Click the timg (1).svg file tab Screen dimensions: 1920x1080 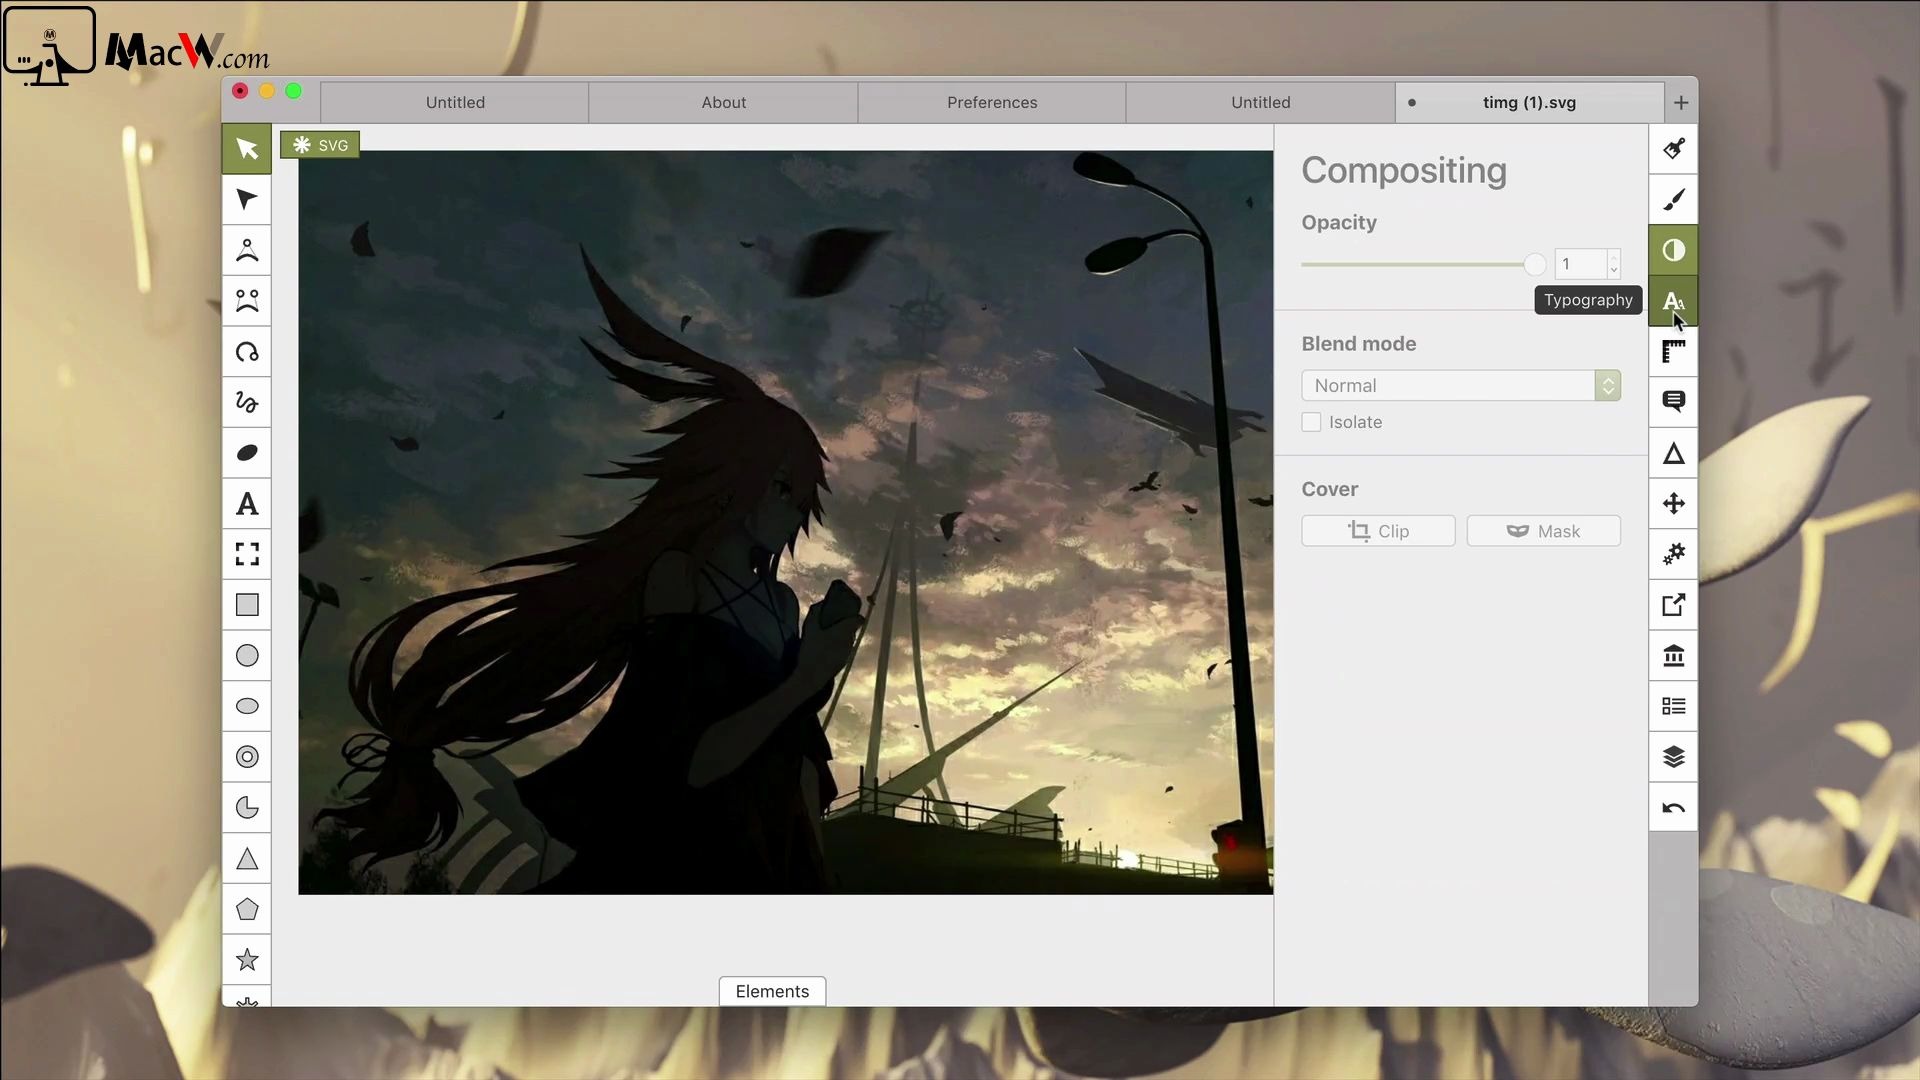click(1530, 102)
